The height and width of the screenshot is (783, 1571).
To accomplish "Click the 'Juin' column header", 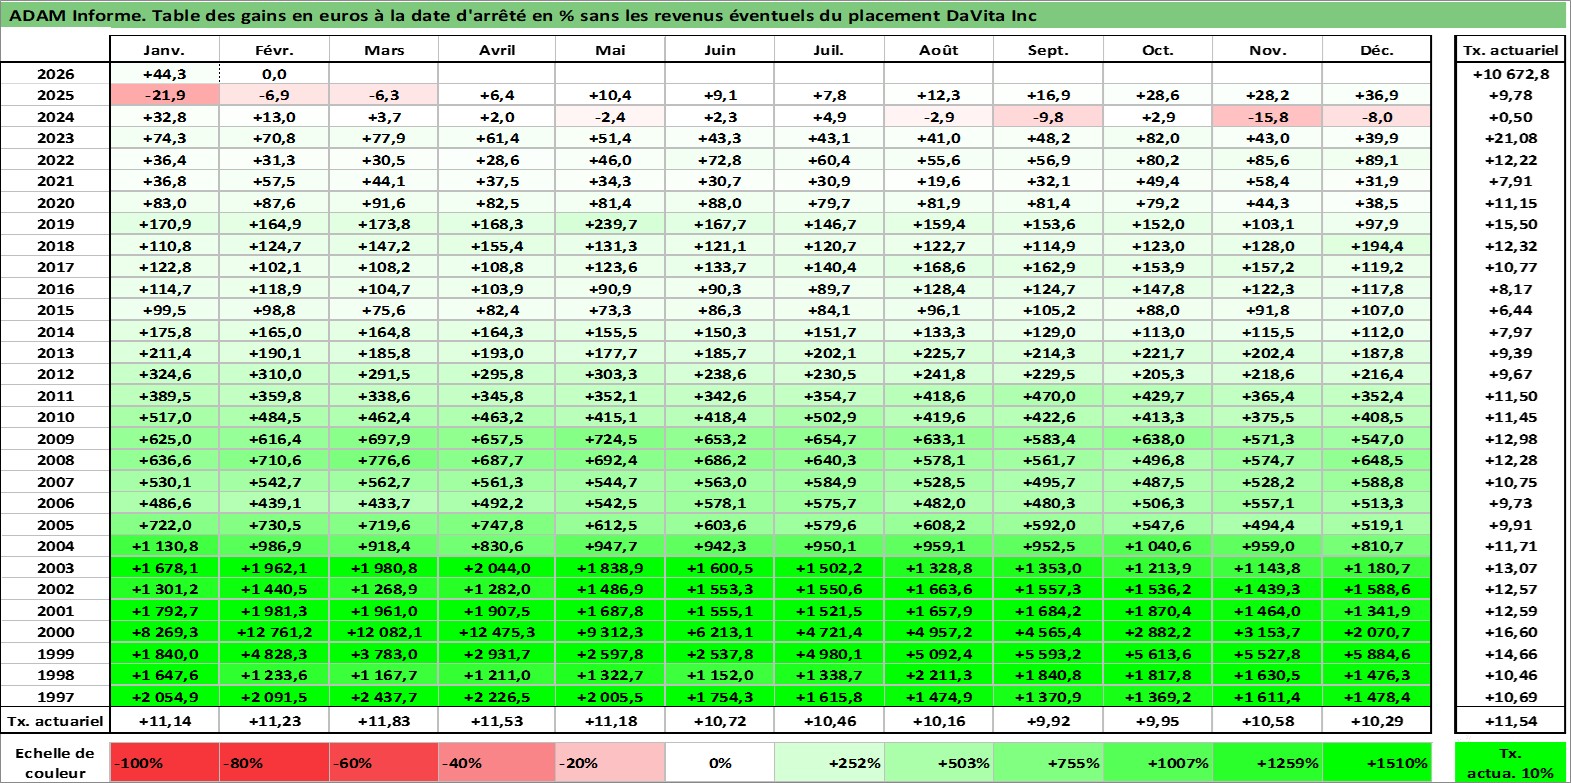I will click(720, 50).
